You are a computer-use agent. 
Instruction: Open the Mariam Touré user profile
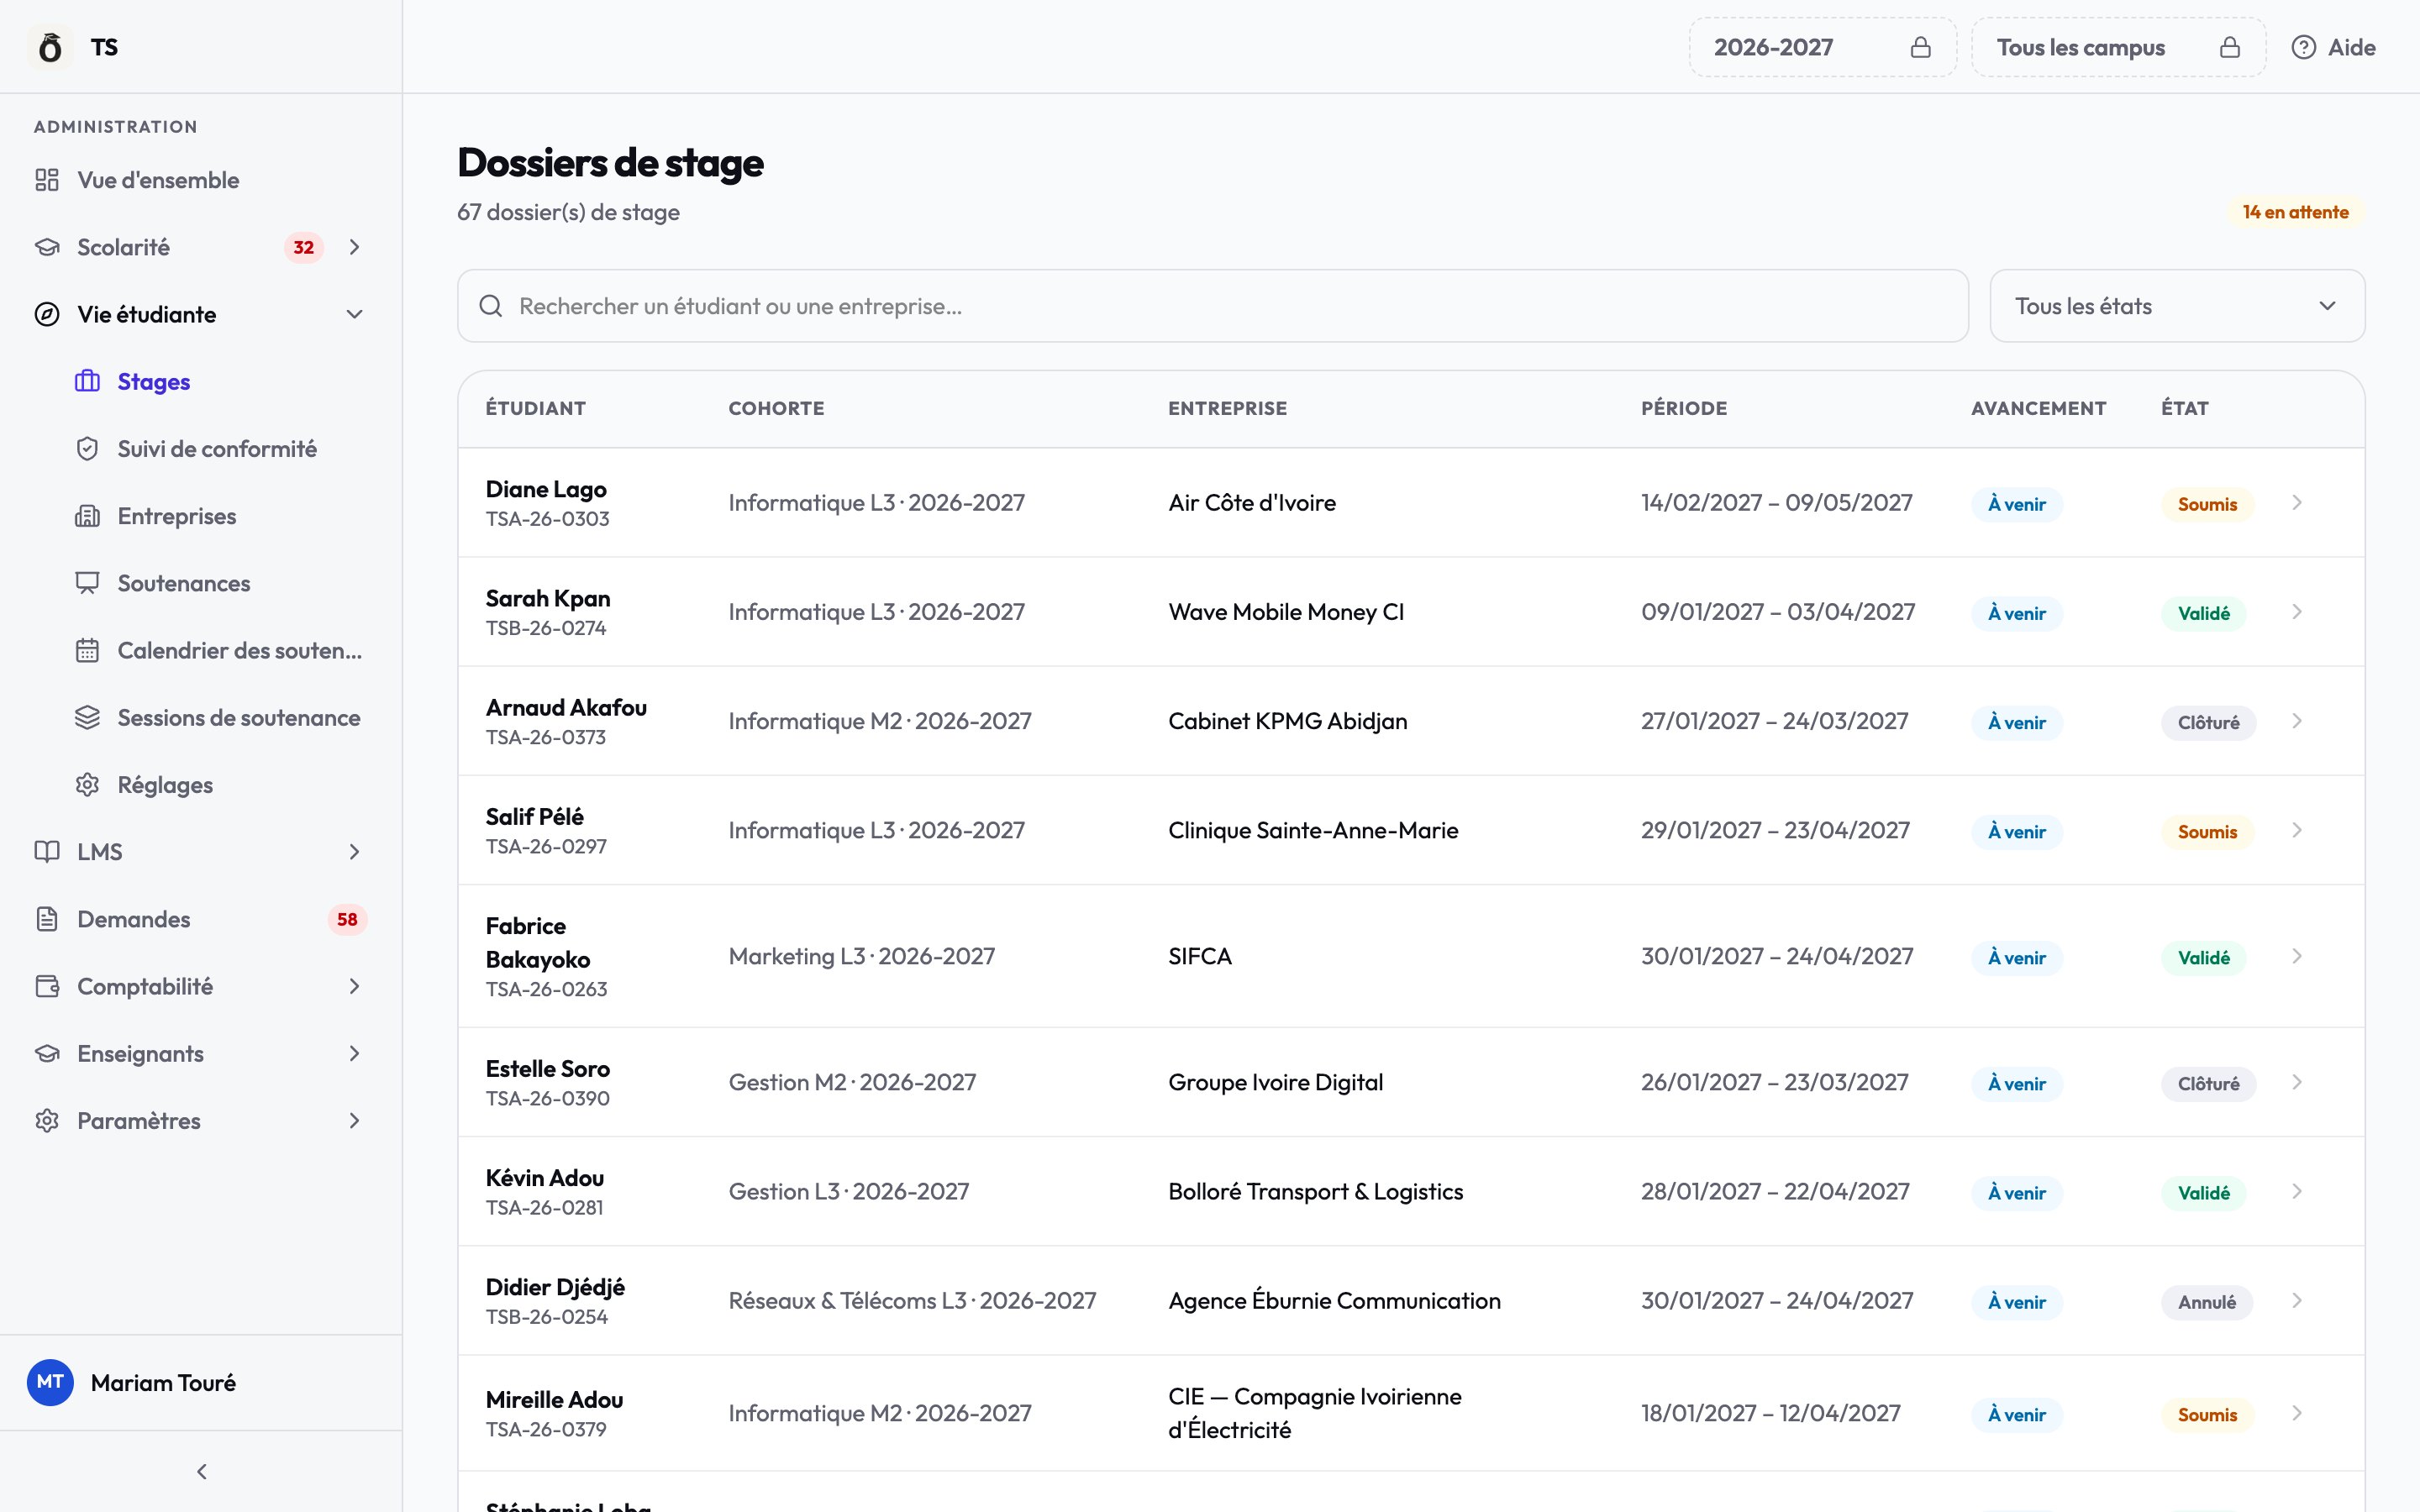200,1382
